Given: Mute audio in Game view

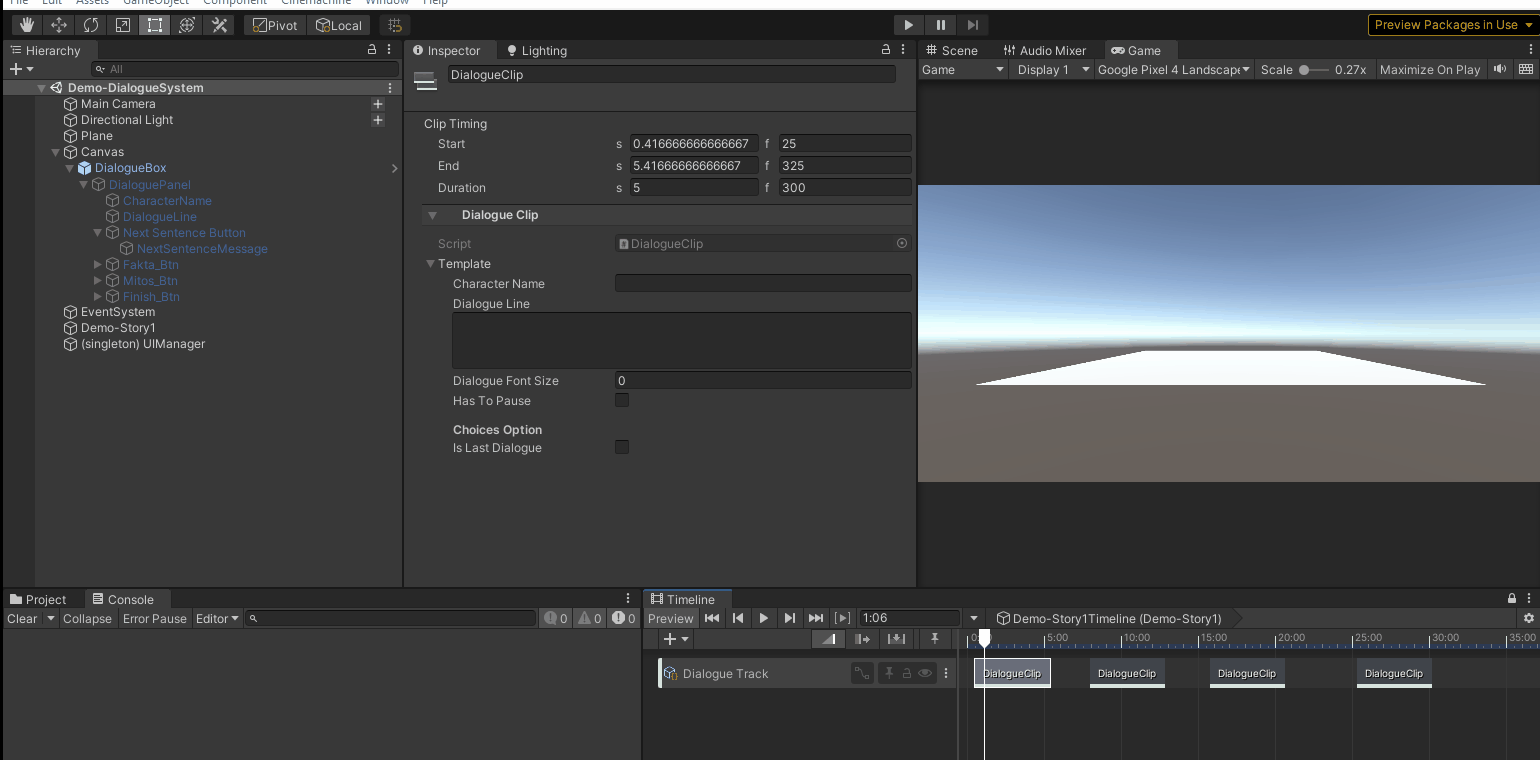Looking at the screenshot, I should [1500, 69].
